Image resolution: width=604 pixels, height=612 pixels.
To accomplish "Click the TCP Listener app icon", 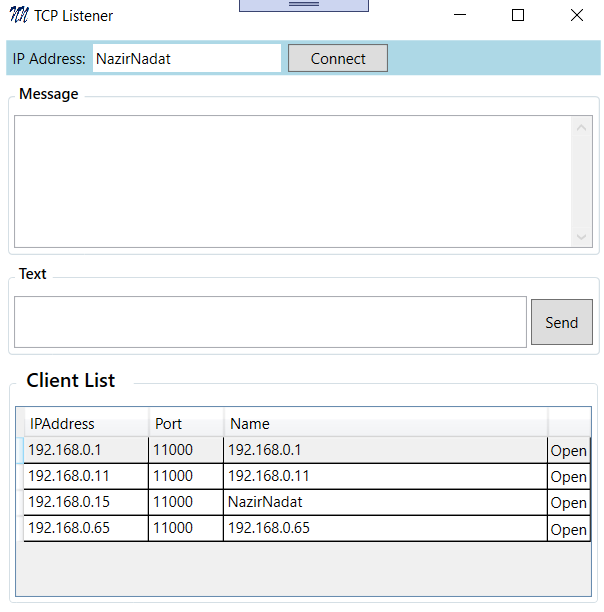I will [x=18, y=15].
